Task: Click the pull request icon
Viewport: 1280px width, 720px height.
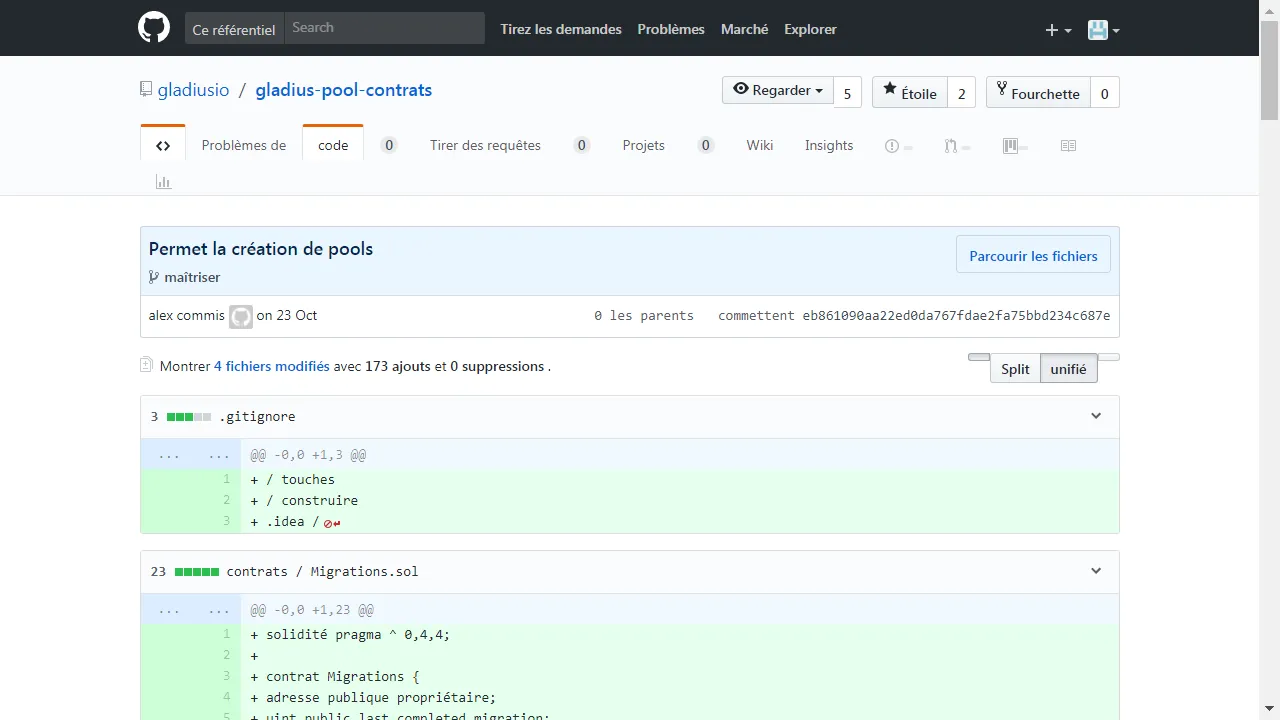Action: click(x=950, y=146)
